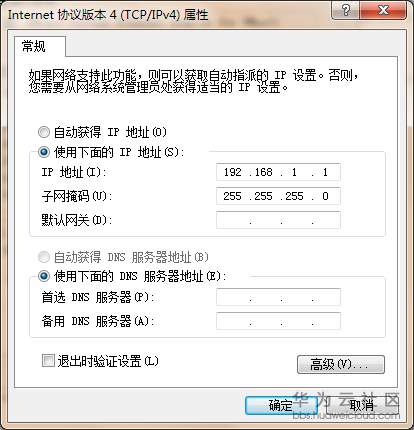This screenshot has height=430, width=414.
Task: Enable 退出时验证设置 checkbox
Action: [x=48, y=361]
